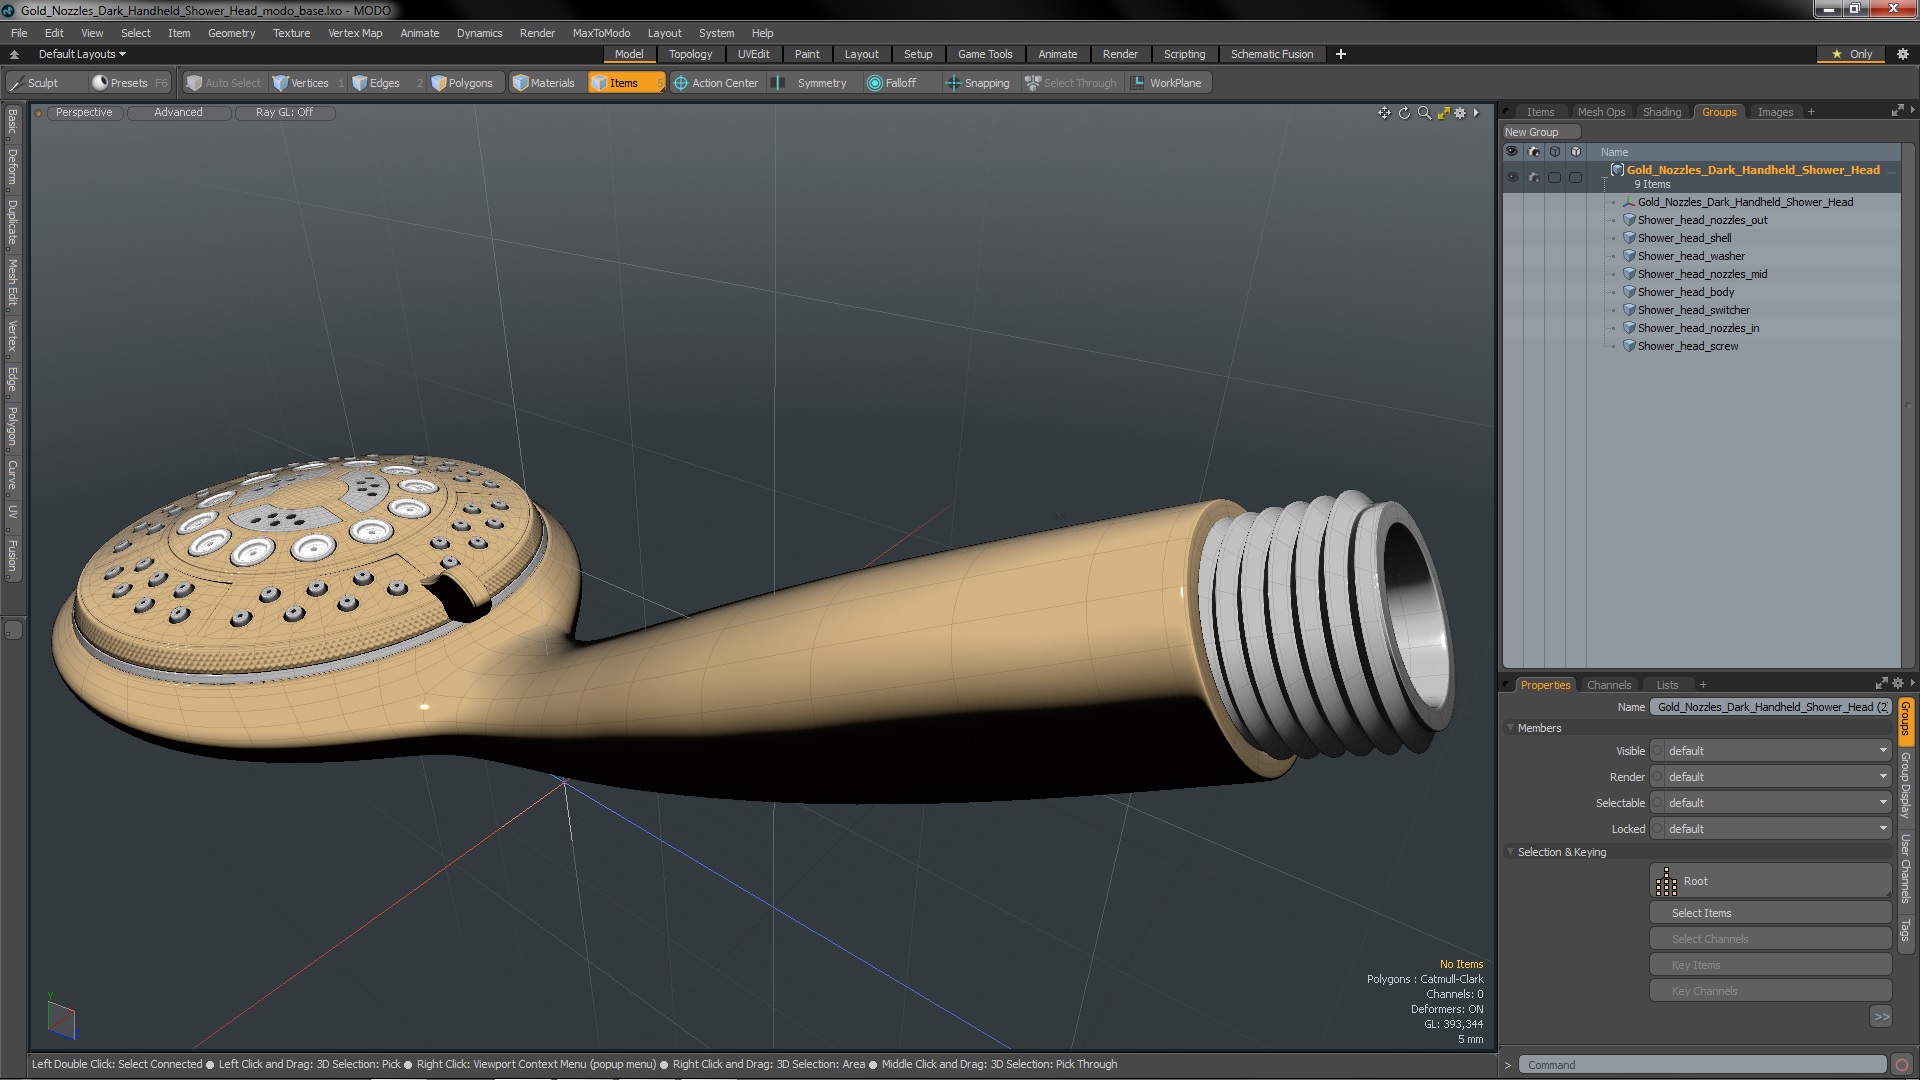The height and width of the screenshot is (1080, 1920).
Task: Toggle the Falloff tool icon
Action: coord(875,83)
